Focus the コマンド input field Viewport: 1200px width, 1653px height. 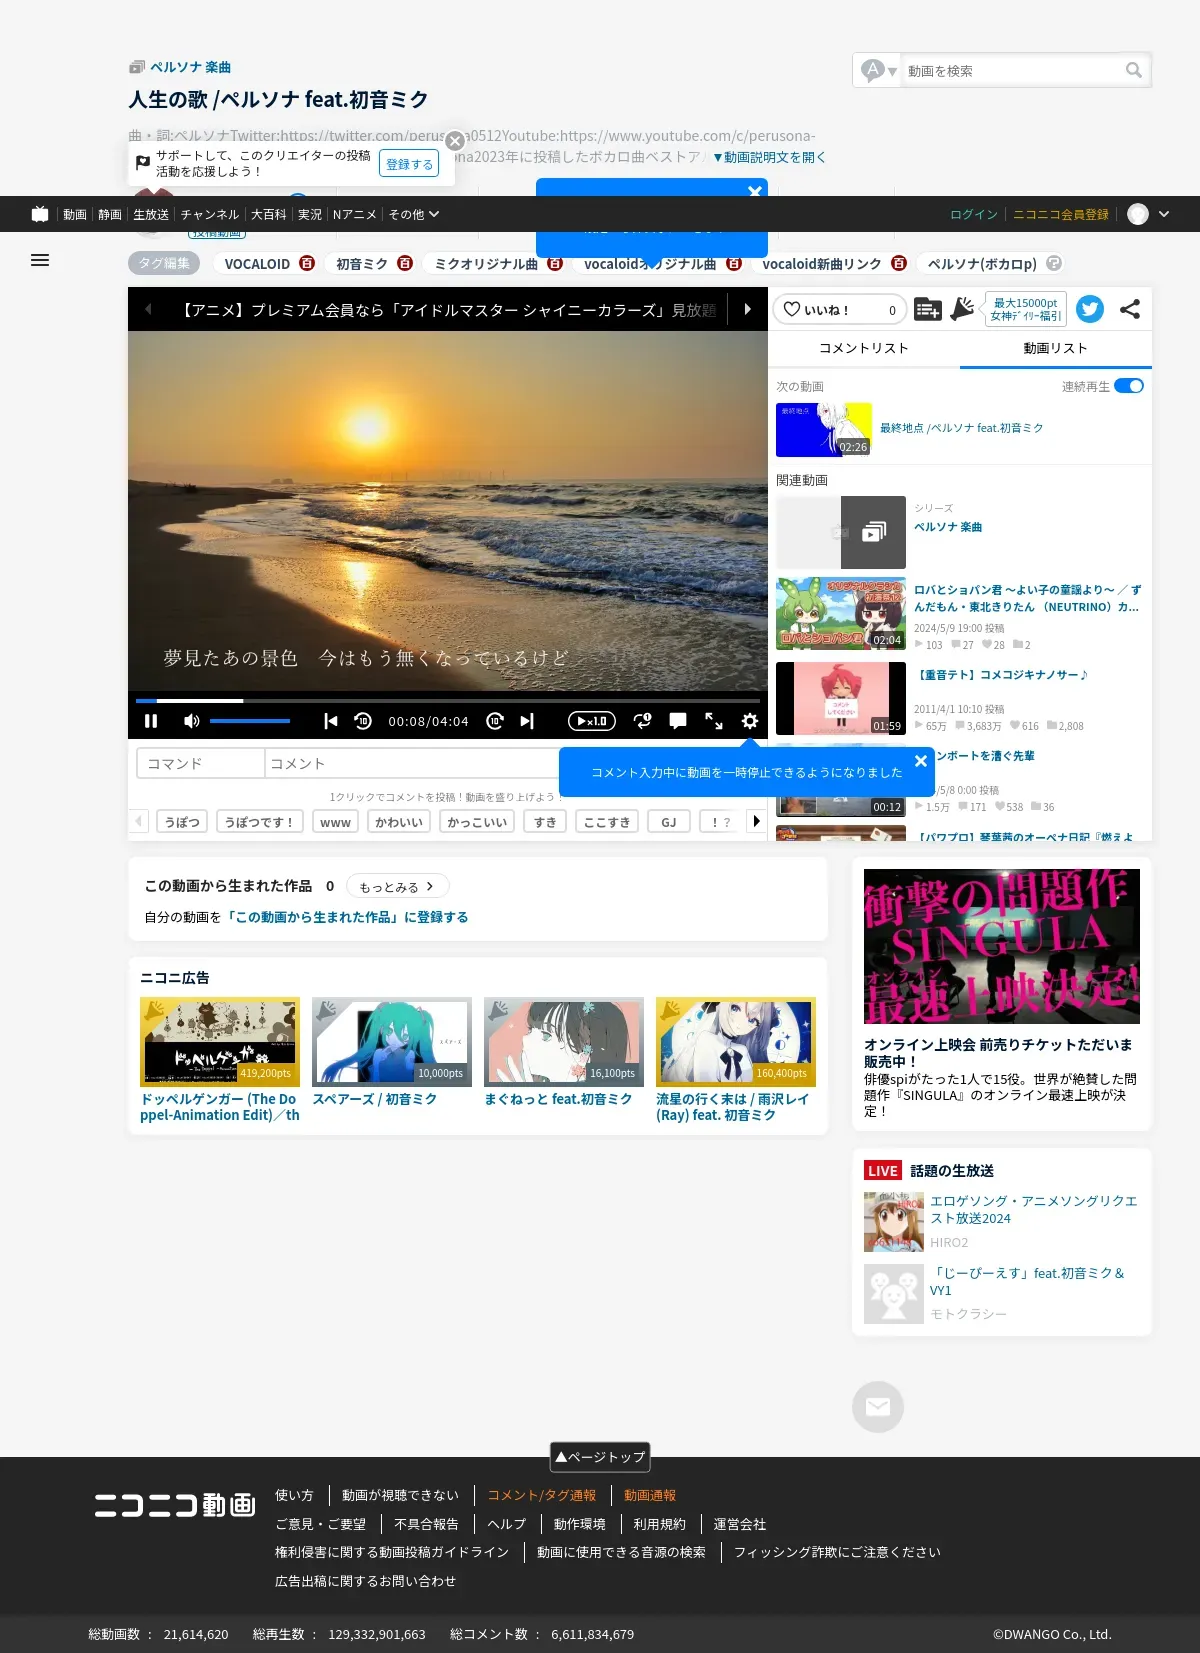point(200,763)
